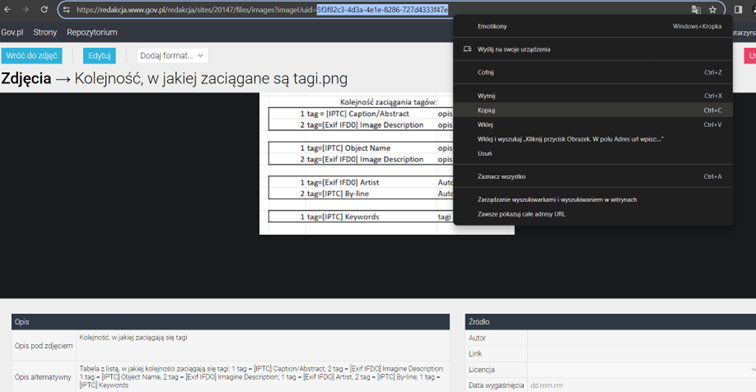
Task: Expand the Dodaj format dropdown
Action: [x=172, y=55]
